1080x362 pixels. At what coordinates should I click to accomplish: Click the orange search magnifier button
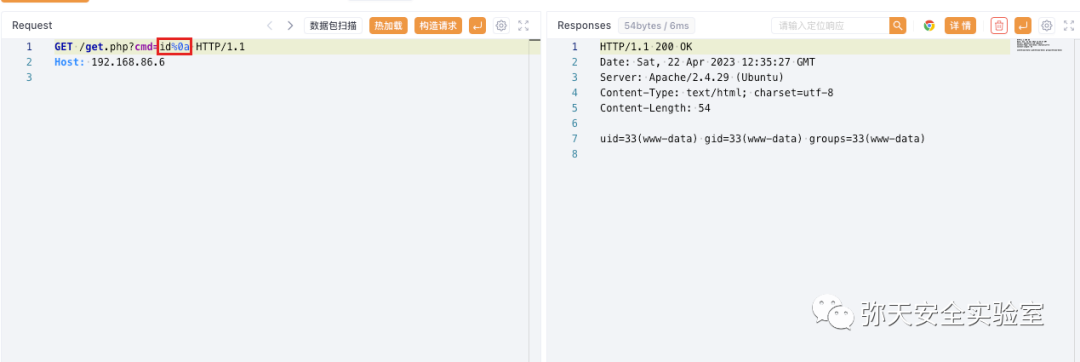897,25
